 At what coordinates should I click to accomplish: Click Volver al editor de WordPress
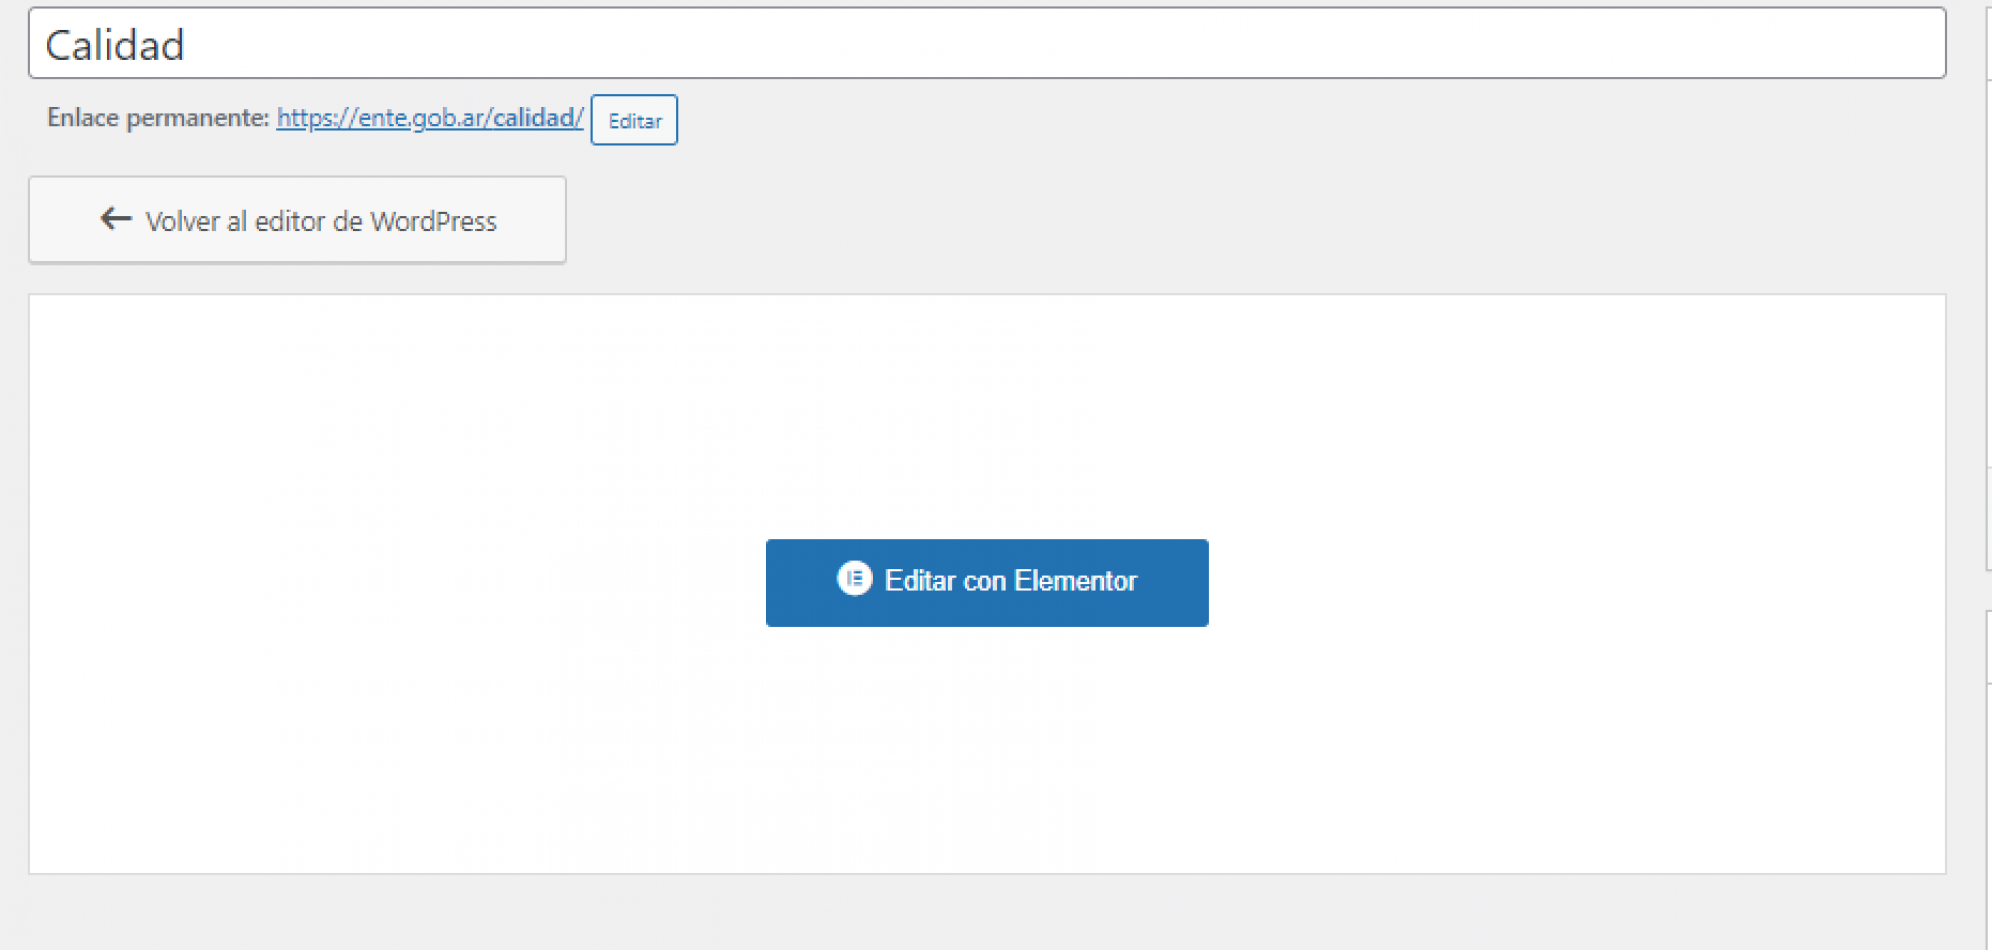297,220
